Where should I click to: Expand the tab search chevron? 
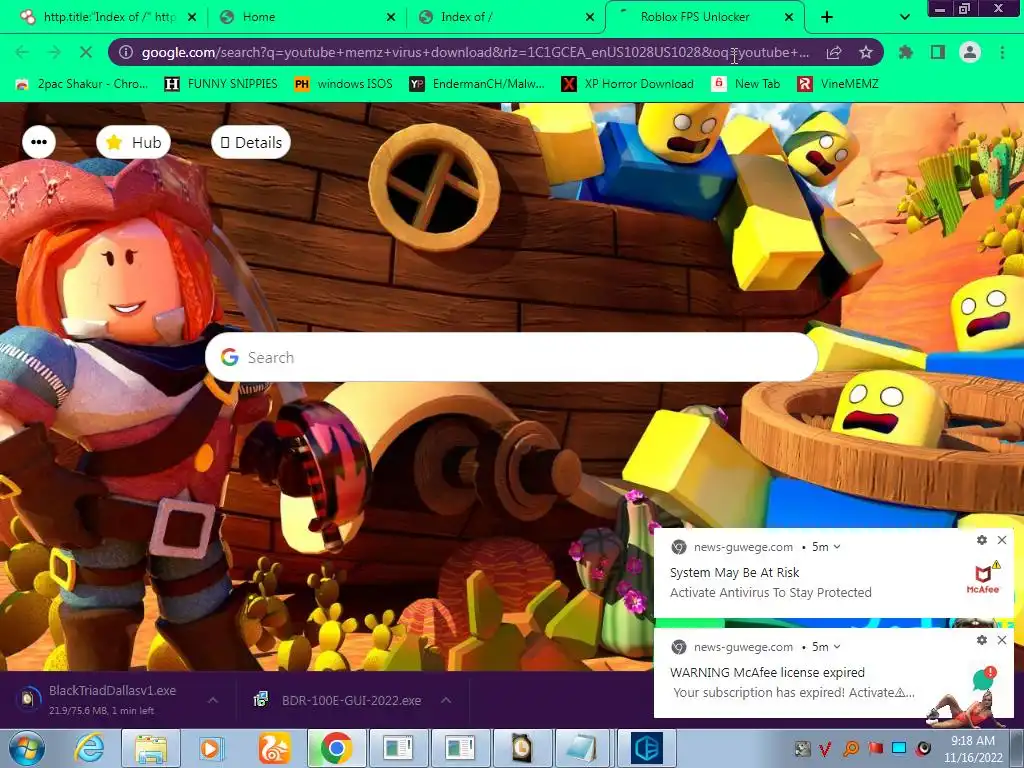tap(904, 17)
